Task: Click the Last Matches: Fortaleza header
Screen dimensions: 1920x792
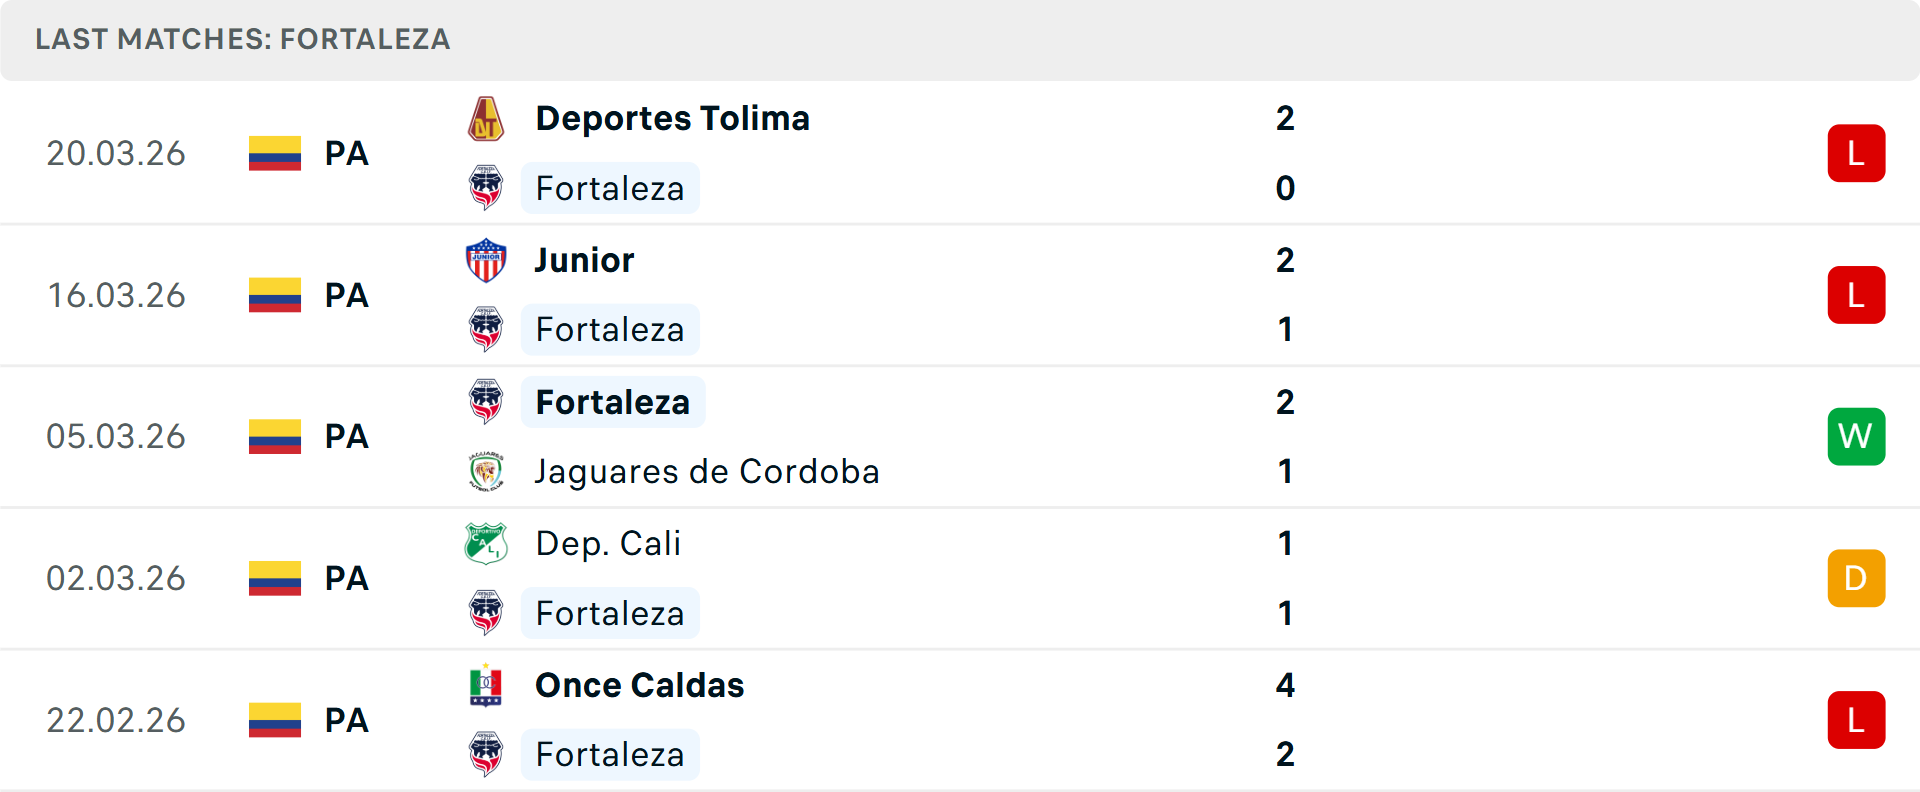Action: point(243,39)
